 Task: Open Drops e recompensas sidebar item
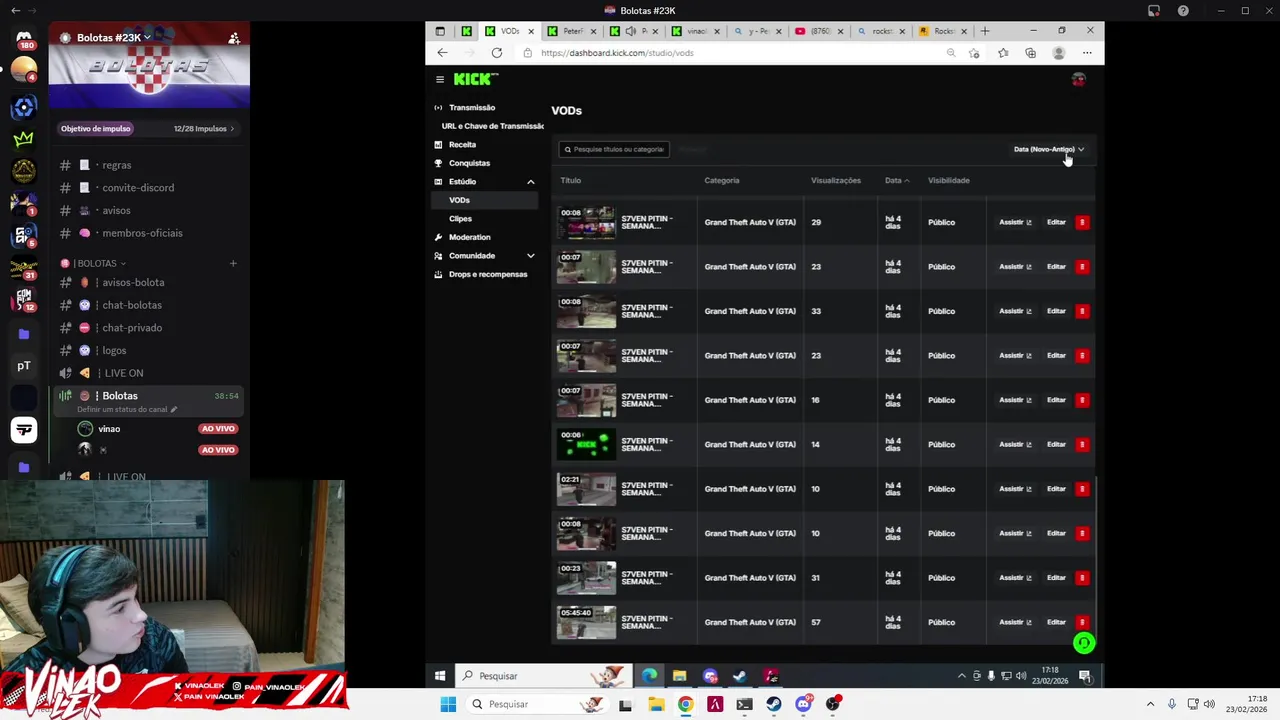pyautogui.click(x=488, y=274)
